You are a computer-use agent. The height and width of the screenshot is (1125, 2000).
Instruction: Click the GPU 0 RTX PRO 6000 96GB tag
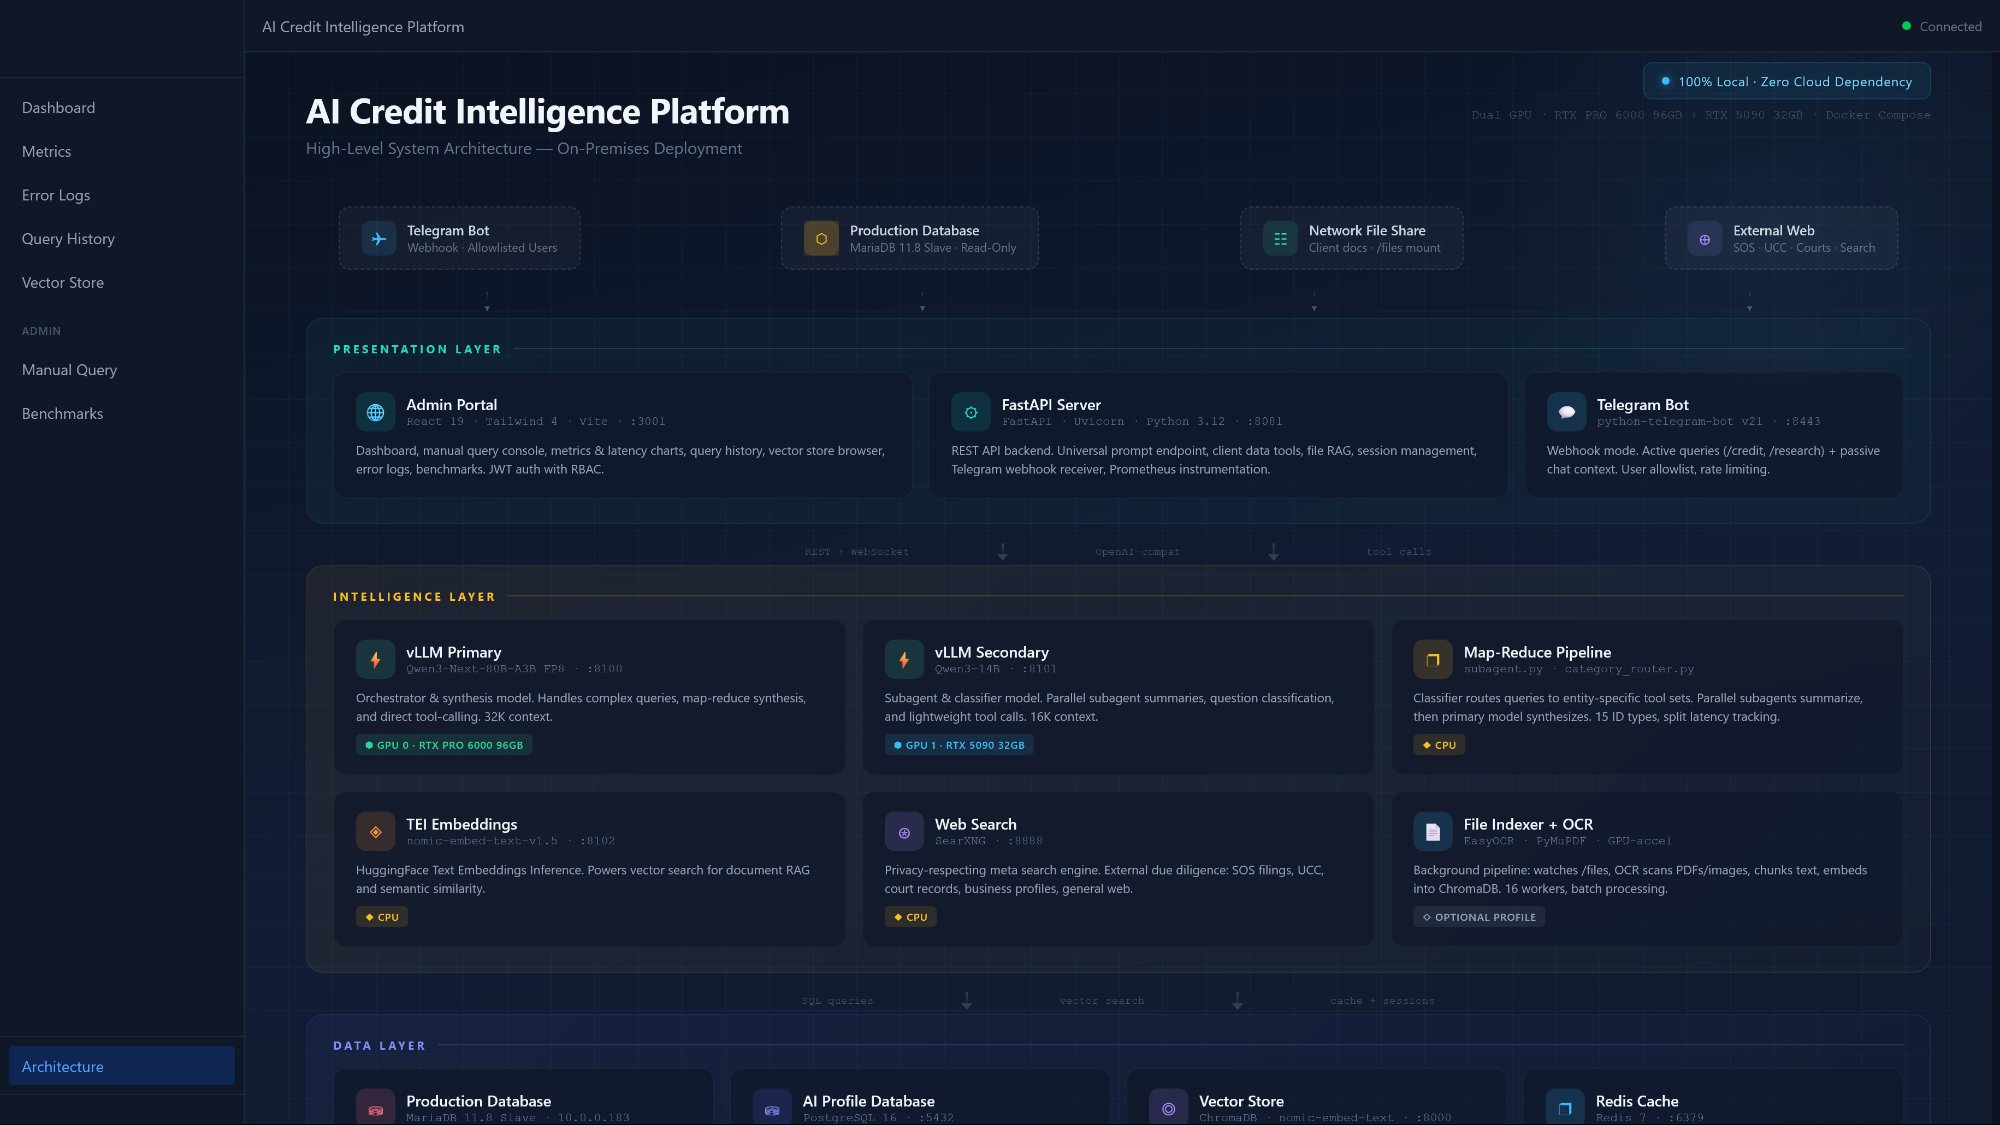pyautogui.click(x=444, y=745)
